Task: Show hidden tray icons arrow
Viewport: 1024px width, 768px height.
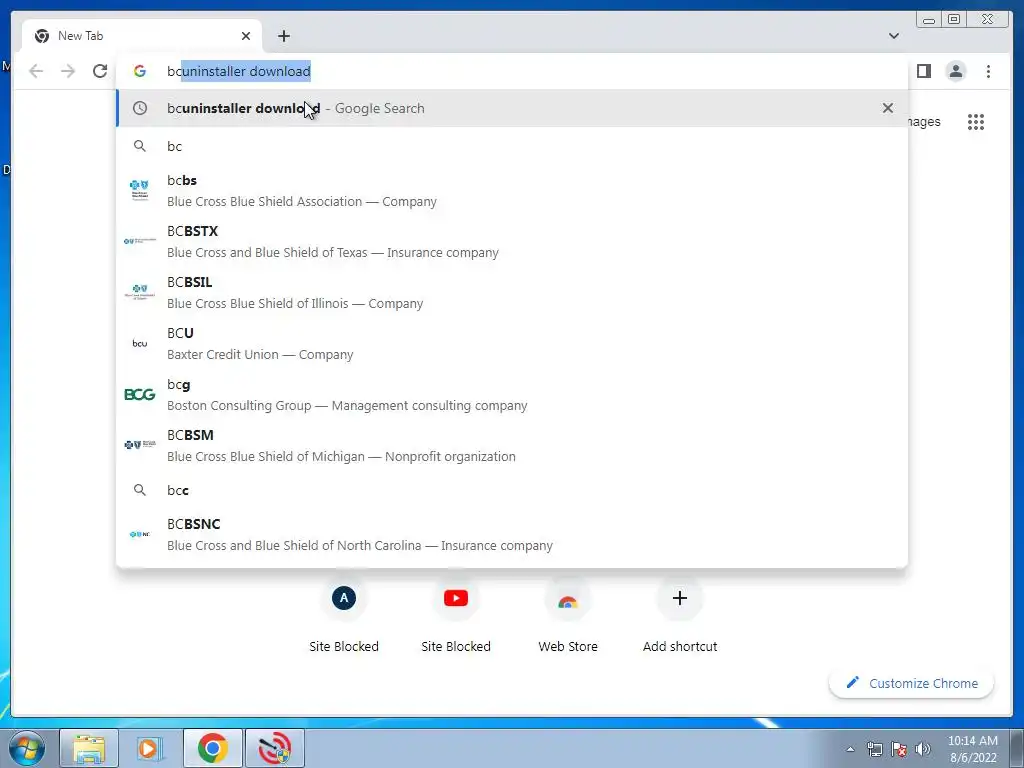Action: [x=850, y=749]
